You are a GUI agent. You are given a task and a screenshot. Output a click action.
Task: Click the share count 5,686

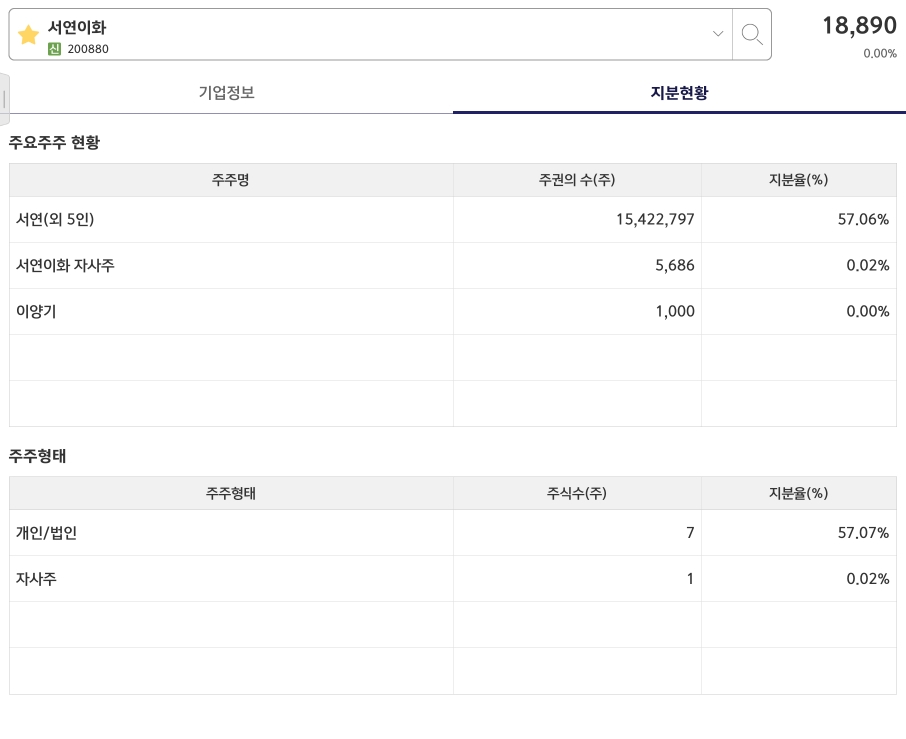click(675, 266)
